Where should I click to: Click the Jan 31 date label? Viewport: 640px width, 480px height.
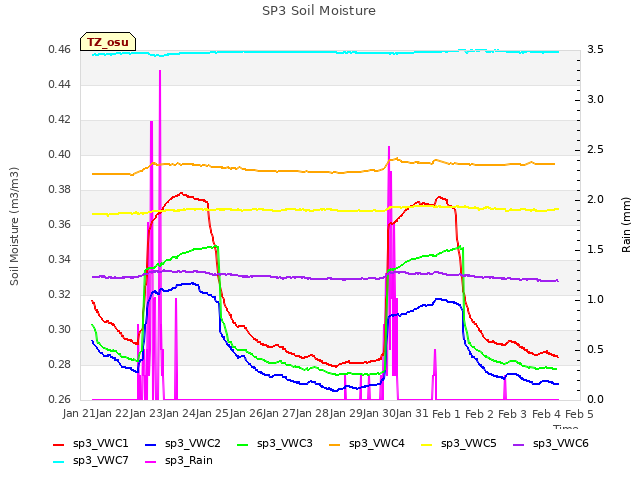[414, 414]
